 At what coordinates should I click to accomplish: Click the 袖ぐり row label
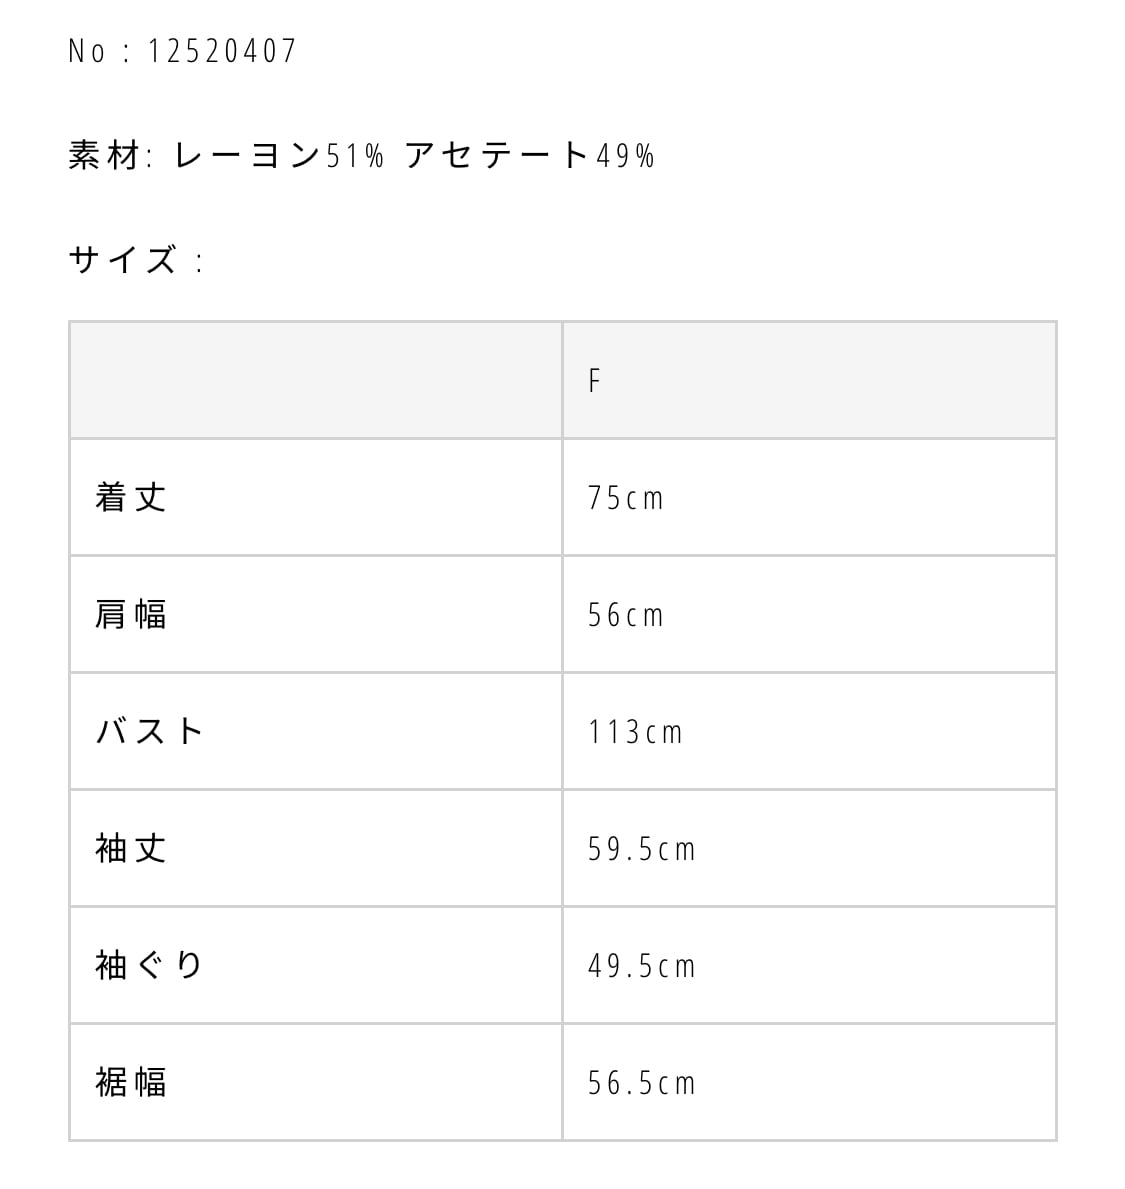click(150, 966)
